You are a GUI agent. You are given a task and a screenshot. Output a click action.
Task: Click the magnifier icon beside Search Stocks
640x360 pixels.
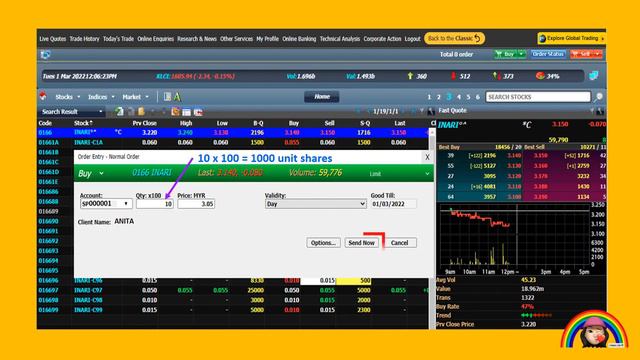[x=598, y=97]
